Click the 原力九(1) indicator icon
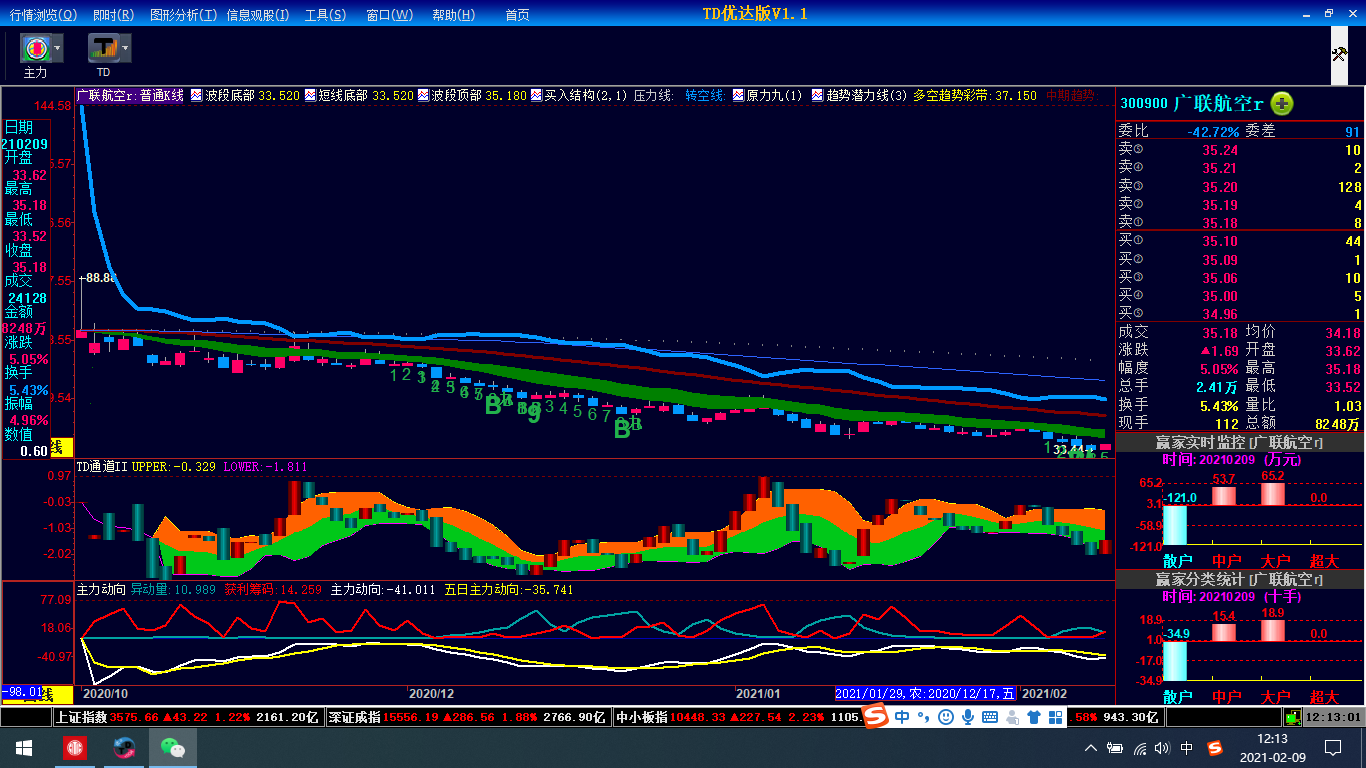Viewport: 1366px width, 768px height. pos(739,96)
